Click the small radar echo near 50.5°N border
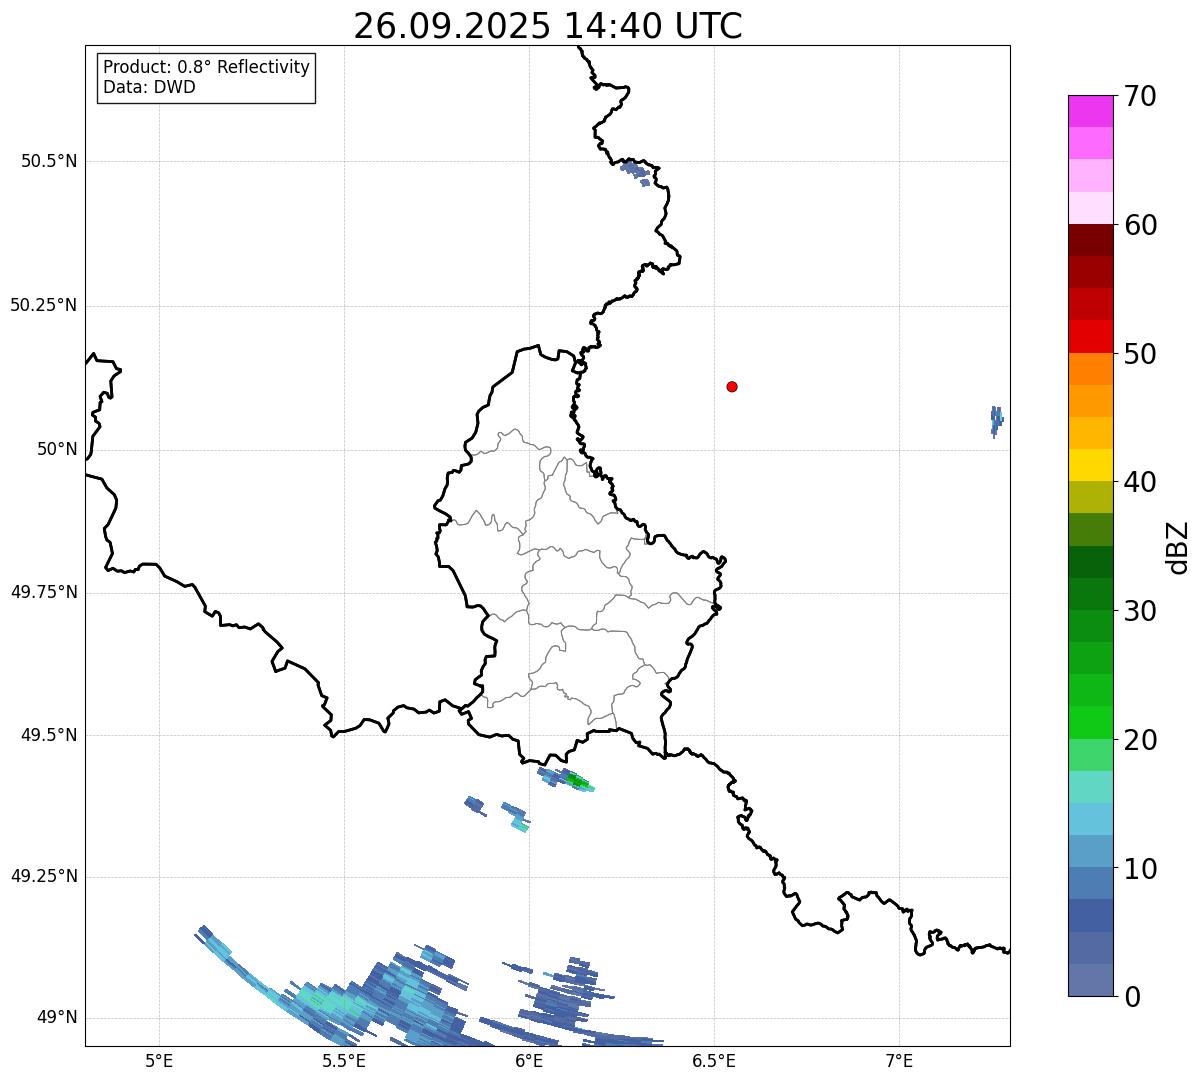The width and height of the screenshot is (1202, 1081). 636,173
